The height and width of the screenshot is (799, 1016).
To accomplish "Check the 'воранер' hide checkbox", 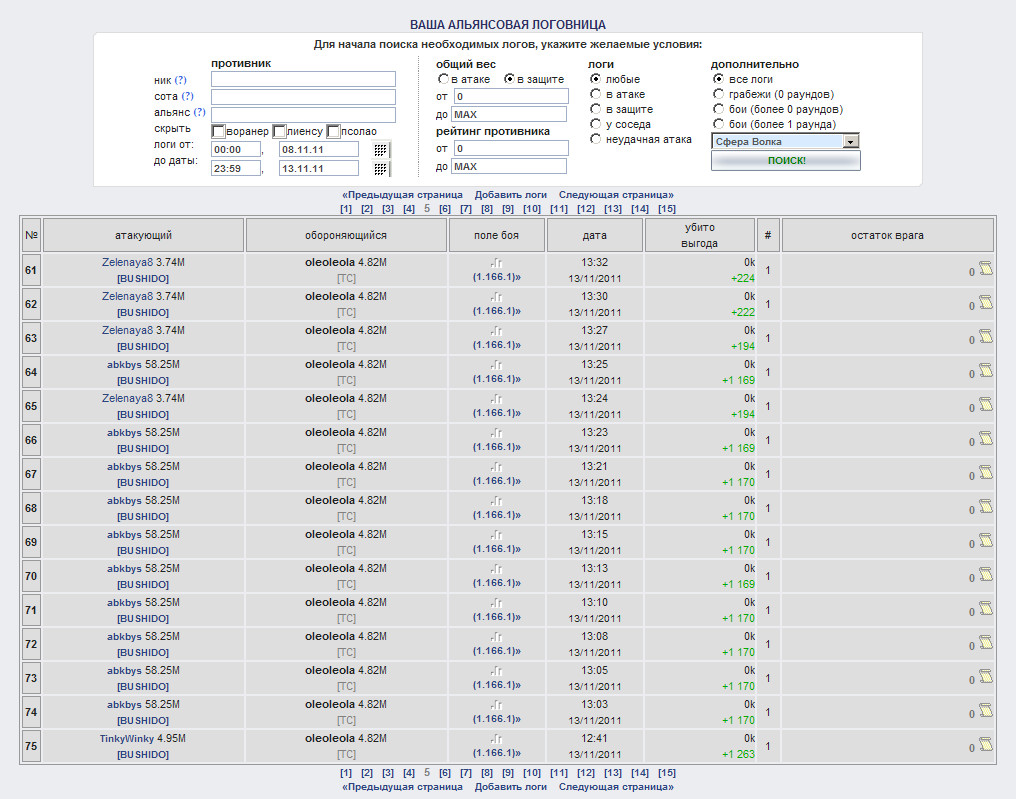I will (x=218, y=131).
